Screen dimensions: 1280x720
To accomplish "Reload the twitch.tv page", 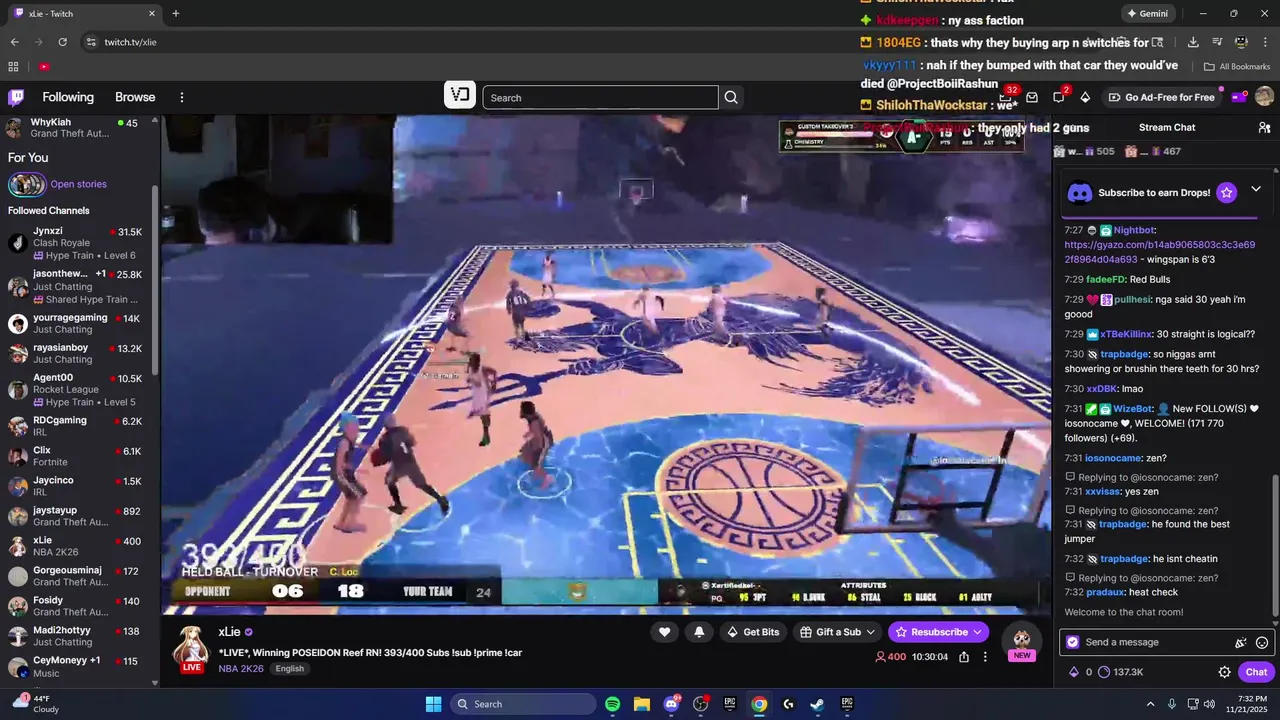I will 62,42.
